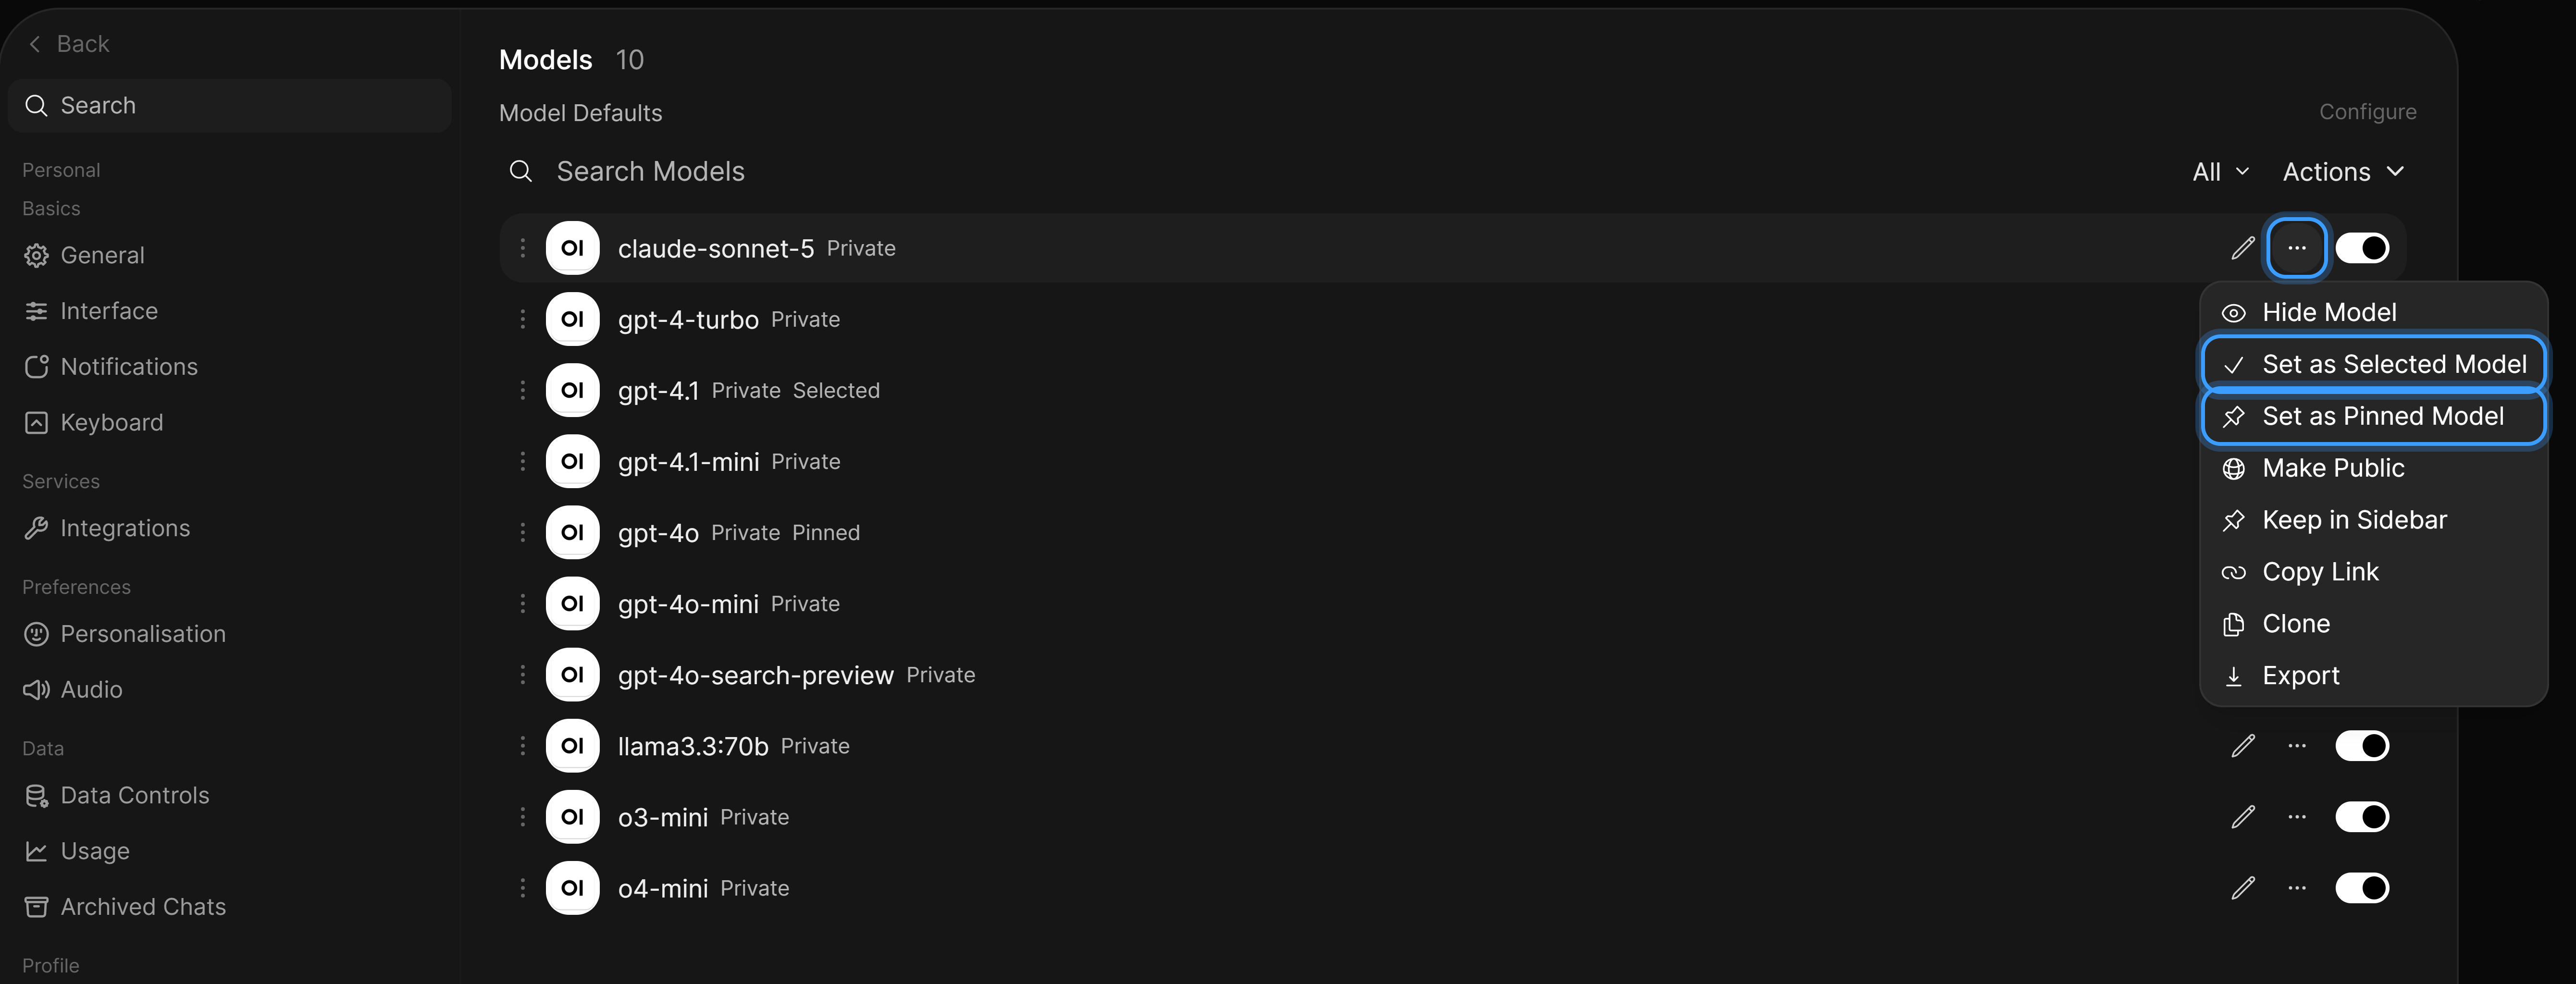Open the Actions dropdown
The image size is (2576, 984).
tap(2343, 172)
